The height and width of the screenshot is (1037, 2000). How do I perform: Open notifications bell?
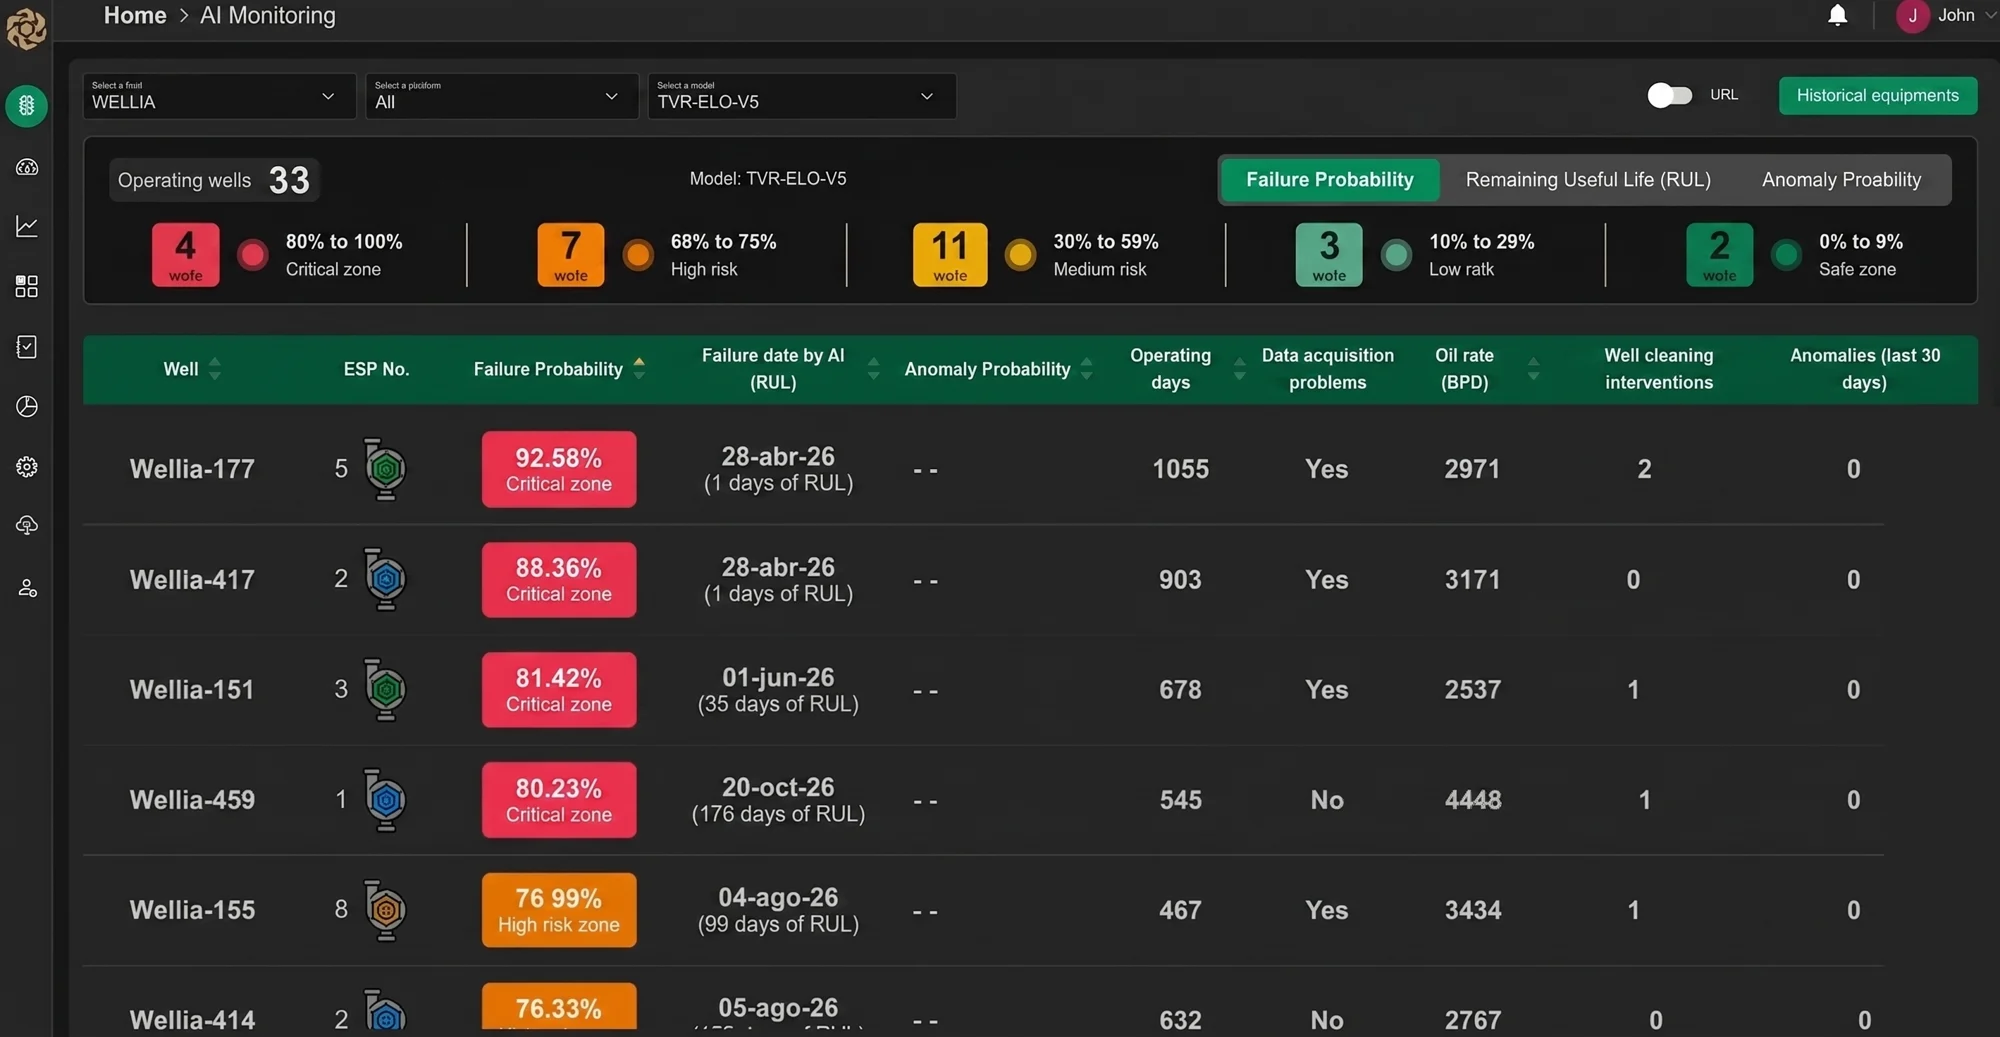click(1837, 15)
